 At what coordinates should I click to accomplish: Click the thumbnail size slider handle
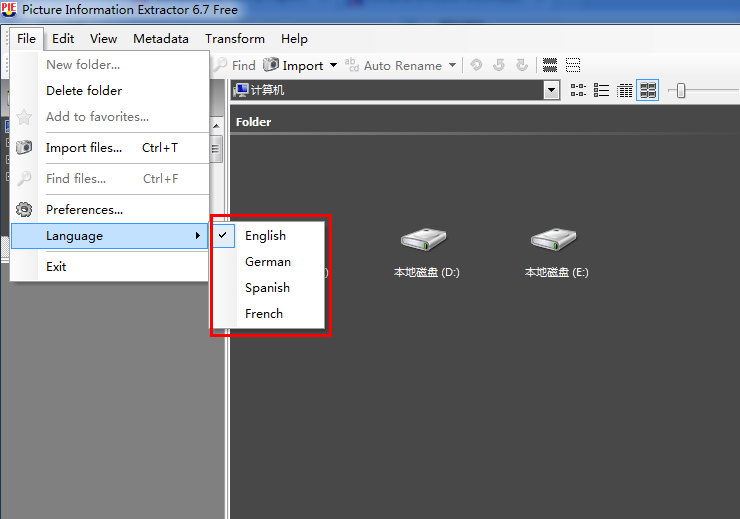tap(681, 90)
